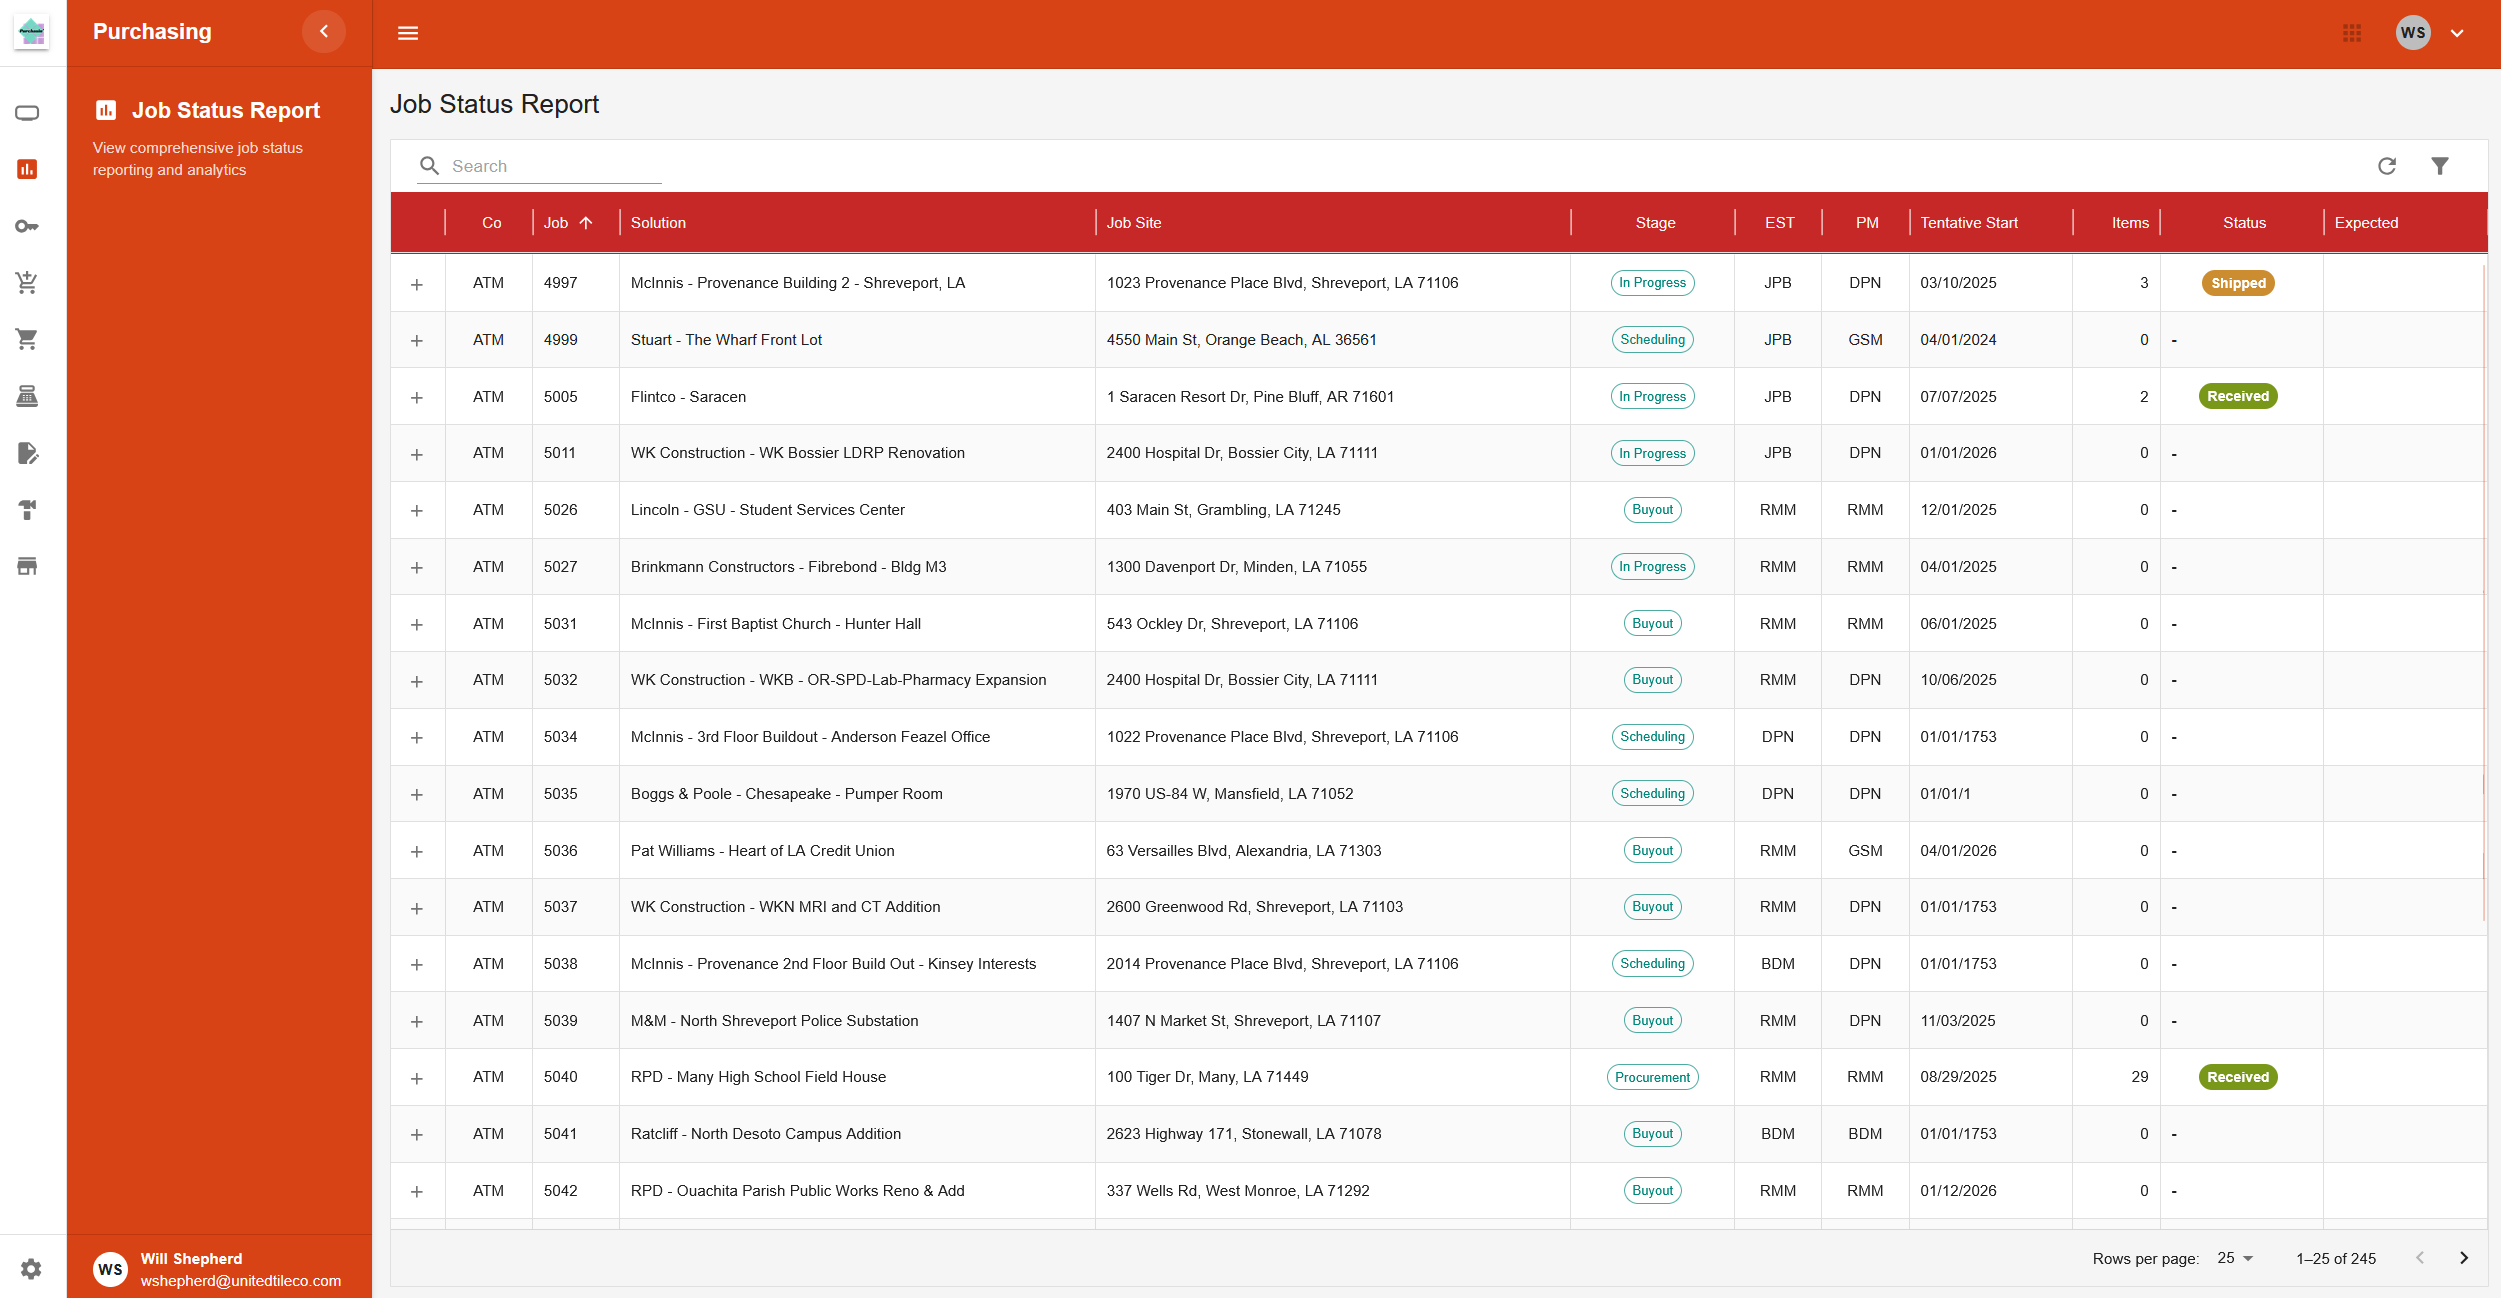
Task: Open the hammer tools icon in the sidebar
Action: pyautogui.click(x=27, y=510)
